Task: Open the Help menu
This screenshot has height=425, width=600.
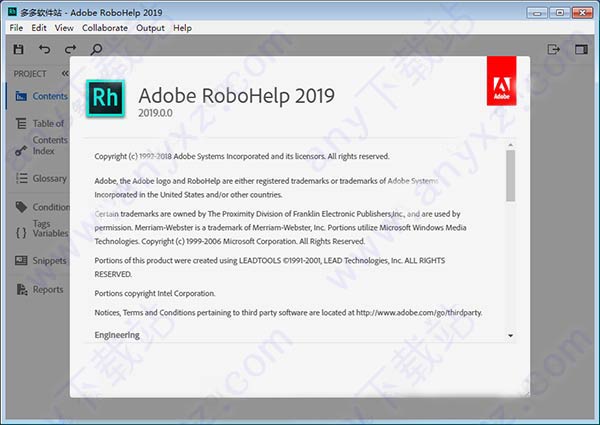Action: tap(182, 28)
